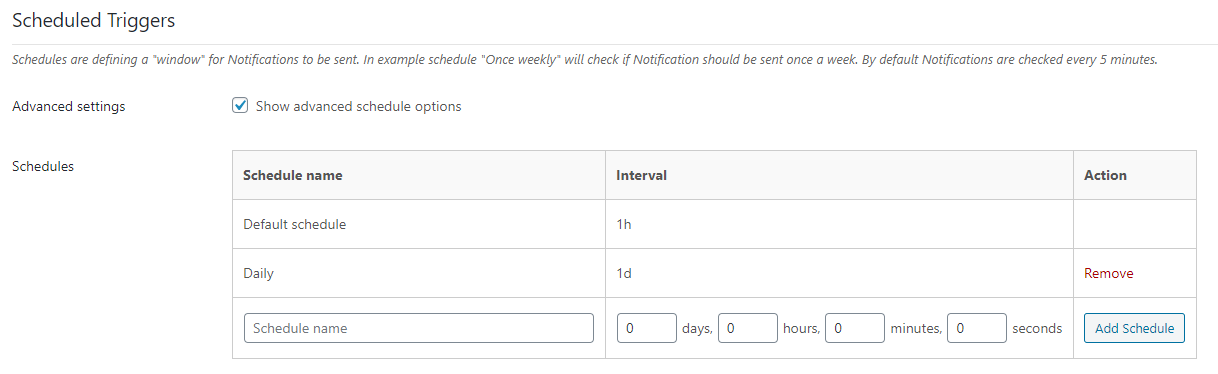1218x374 pixels.
Task: Click the italic schedules description text
Action: 585,59
